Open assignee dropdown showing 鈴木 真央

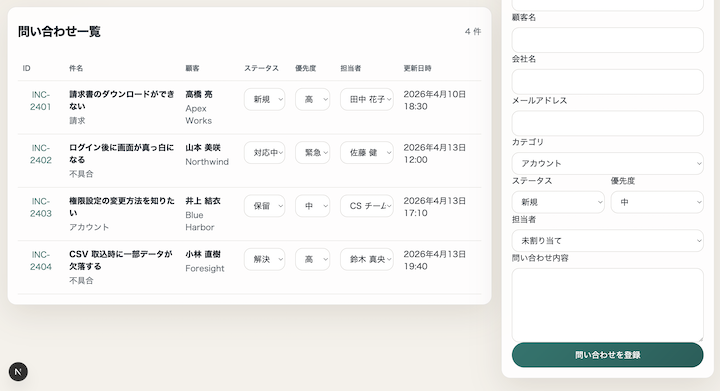366,259
